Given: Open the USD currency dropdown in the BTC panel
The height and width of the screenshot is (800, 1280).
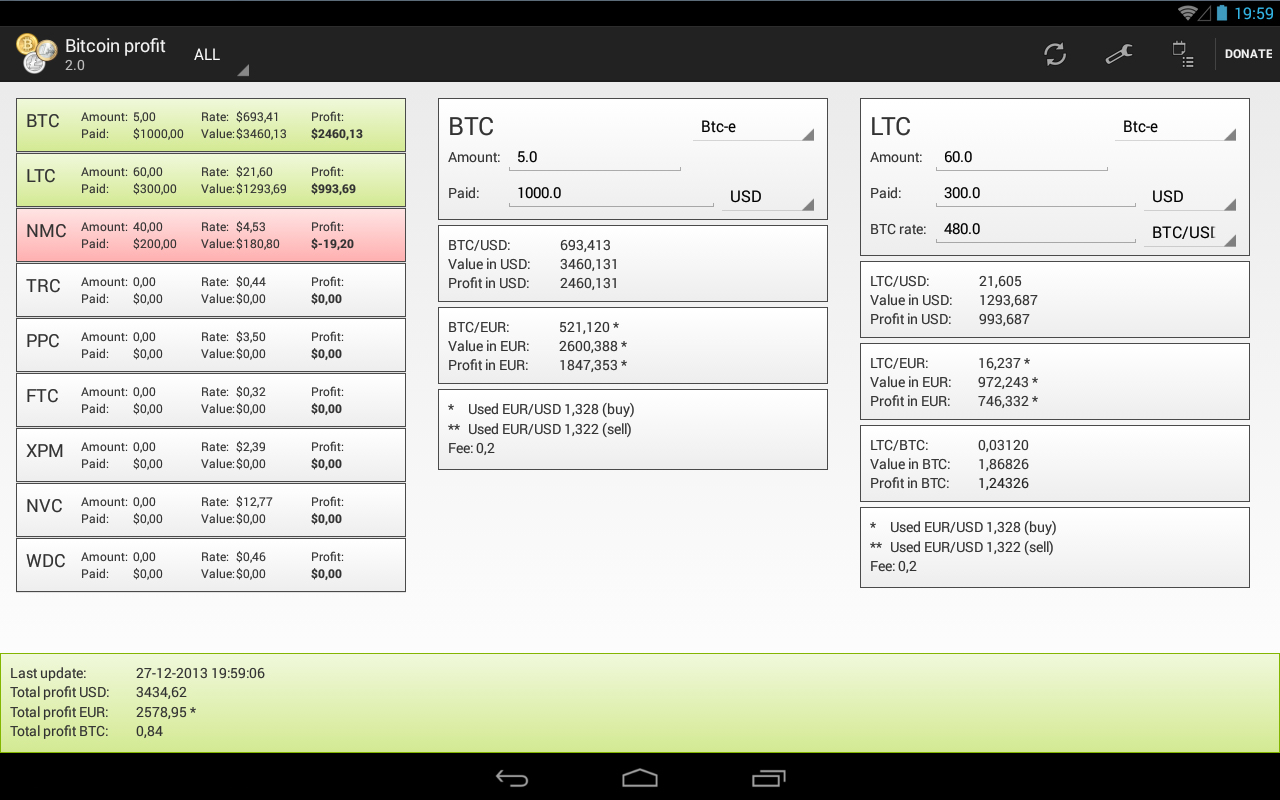Looking at the screenshot, I should pyautogui.click(x=767, y=196).
